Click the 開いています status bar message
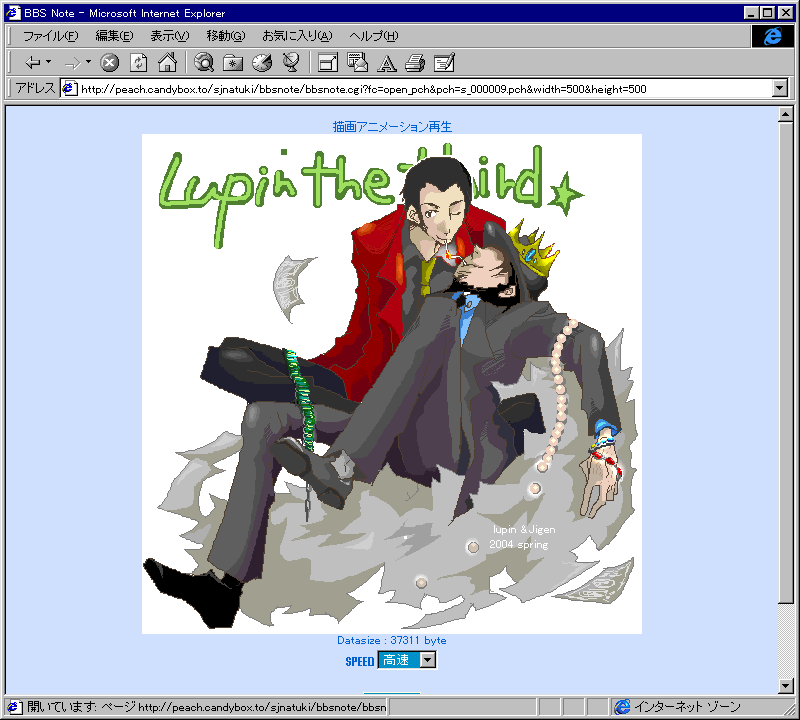 tap(207, 707)
